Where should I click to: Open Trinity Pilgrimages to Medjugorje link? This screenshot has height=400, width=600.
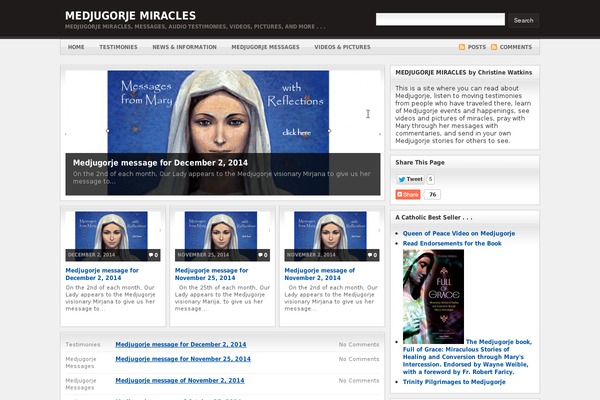tap(454, 382)
